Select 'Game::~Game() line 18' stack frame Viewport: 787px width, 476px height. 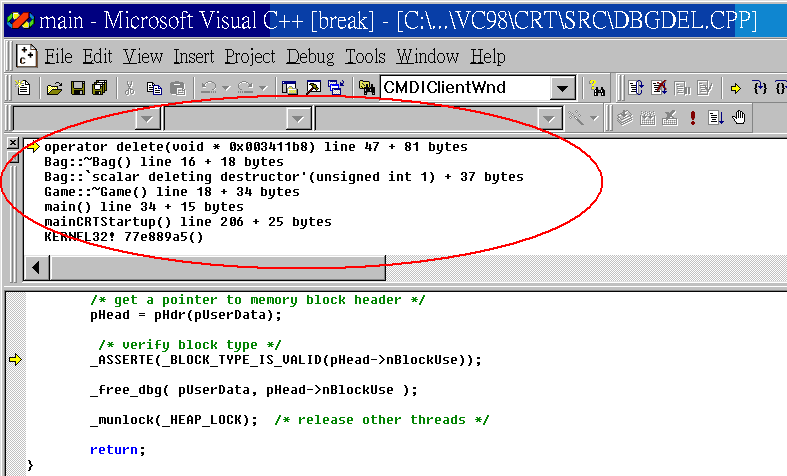[x=172, y=192]
